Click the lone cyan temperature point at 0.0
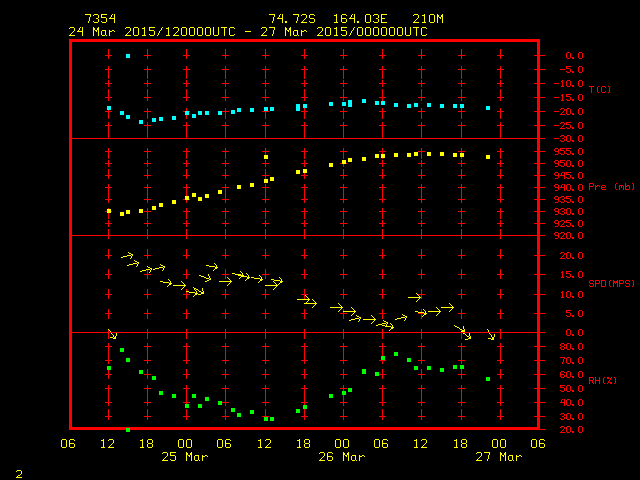640x480 pixels. (128, 56)
